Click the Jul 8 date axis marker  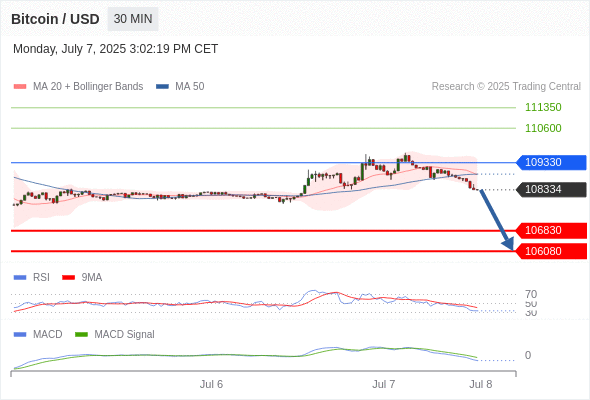click(481, 384)
